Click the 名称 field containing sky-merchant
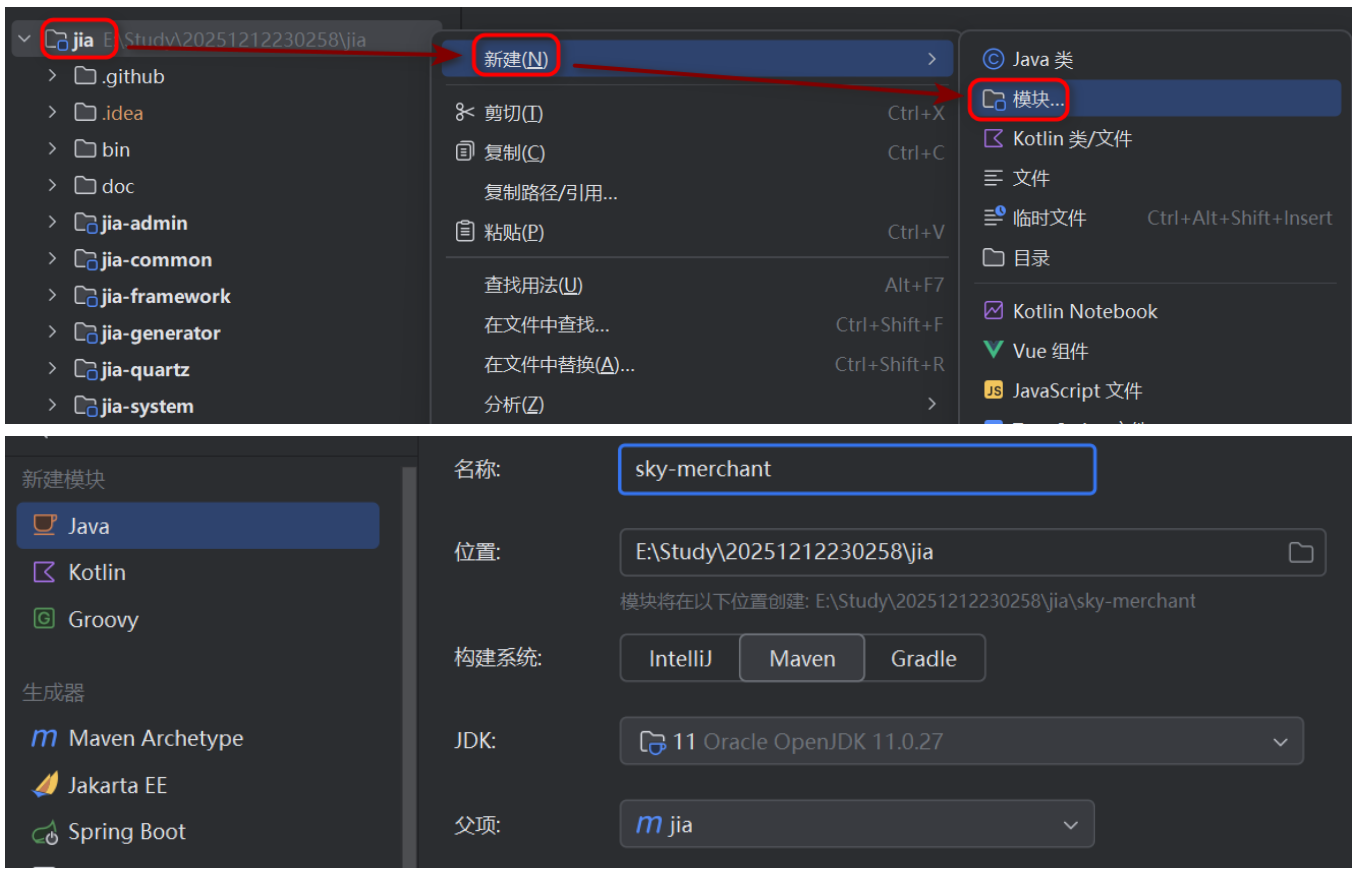Image resolution: width=1357 pixels, height=875 pixels. pyautogui.click(x=857, y=469)
